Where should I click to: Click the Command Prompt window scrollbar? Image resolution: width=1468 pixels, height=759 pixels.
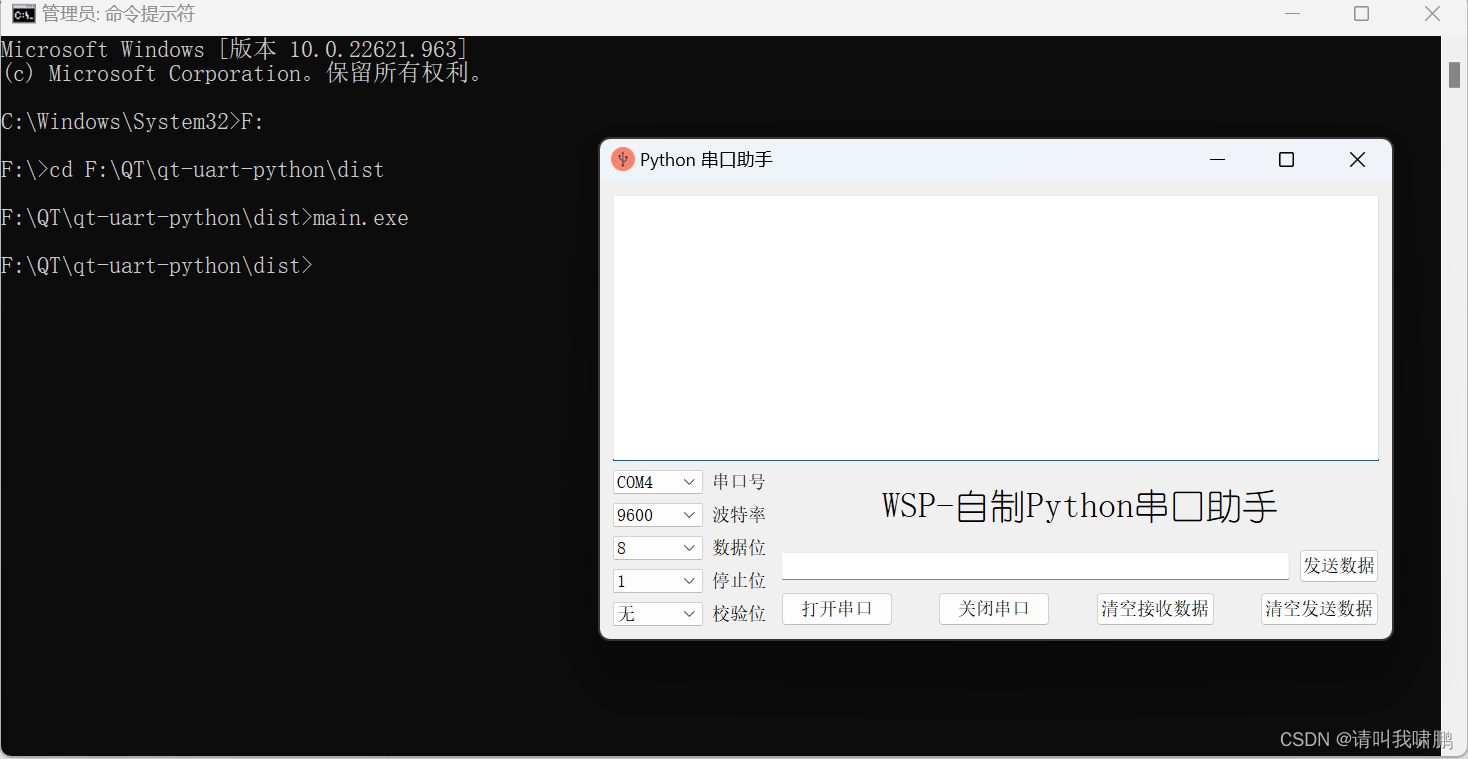click(1454, 74)
